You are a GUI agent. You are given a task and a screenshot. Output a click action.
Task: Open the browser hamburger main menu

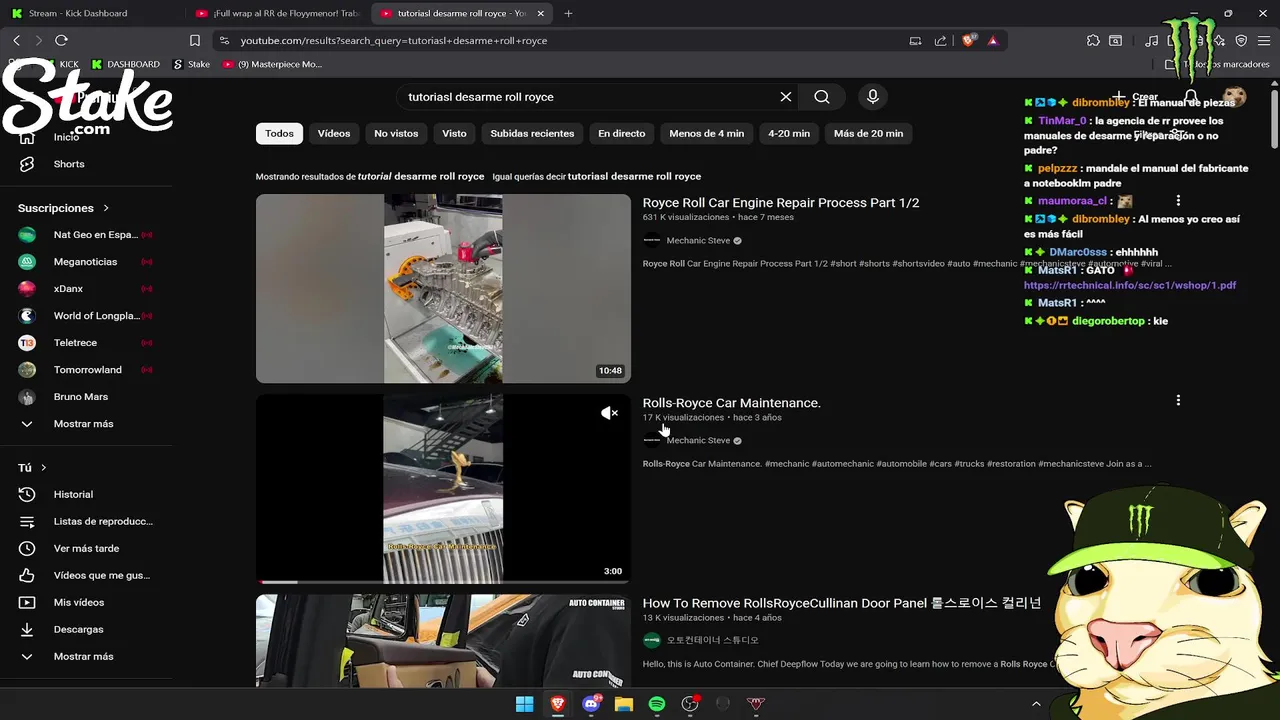(x=1264, y=41)
